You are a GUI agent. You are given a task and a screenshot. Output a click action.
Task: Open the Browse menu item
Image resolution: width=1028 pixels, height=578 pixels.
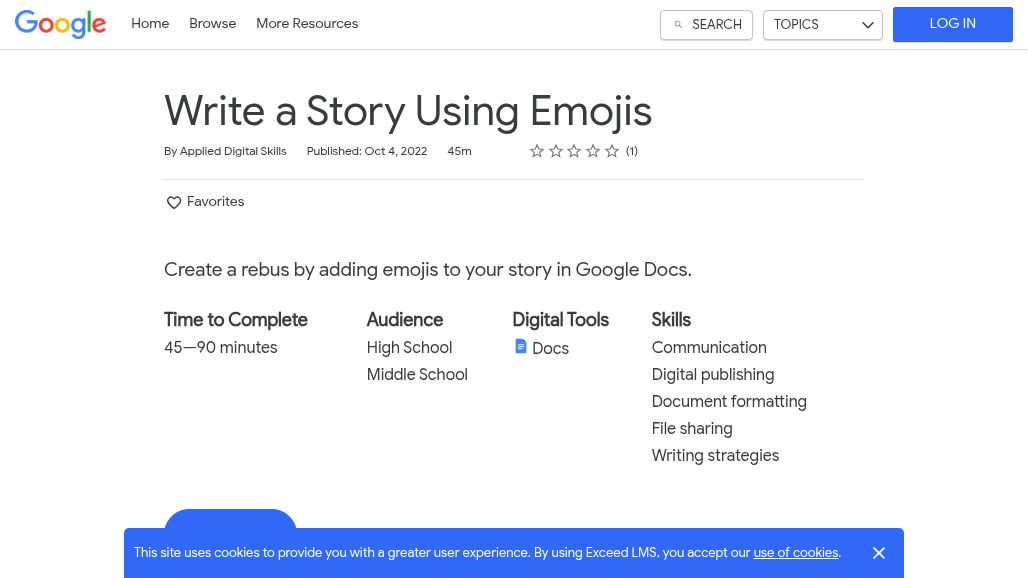click(212, 24)
